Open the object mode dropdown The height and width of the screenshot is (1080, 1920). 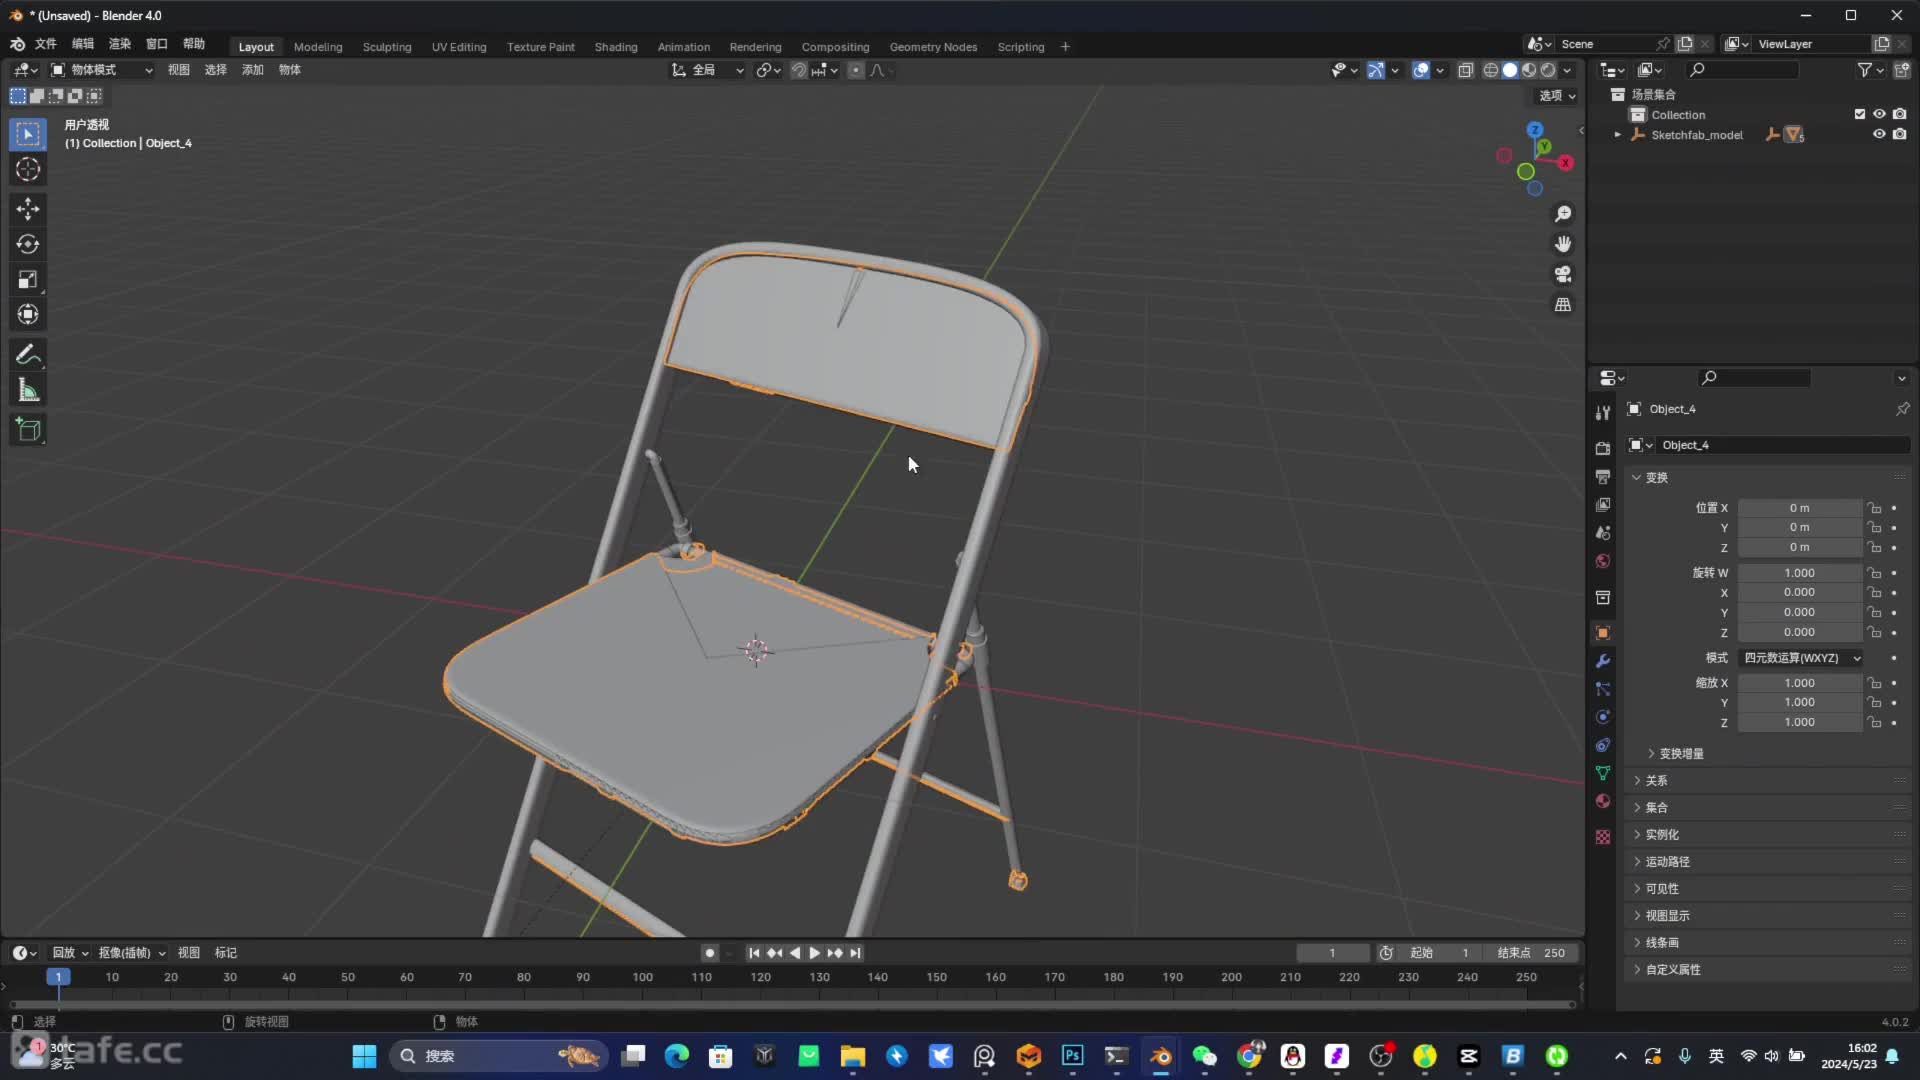(x=101, y=70)
